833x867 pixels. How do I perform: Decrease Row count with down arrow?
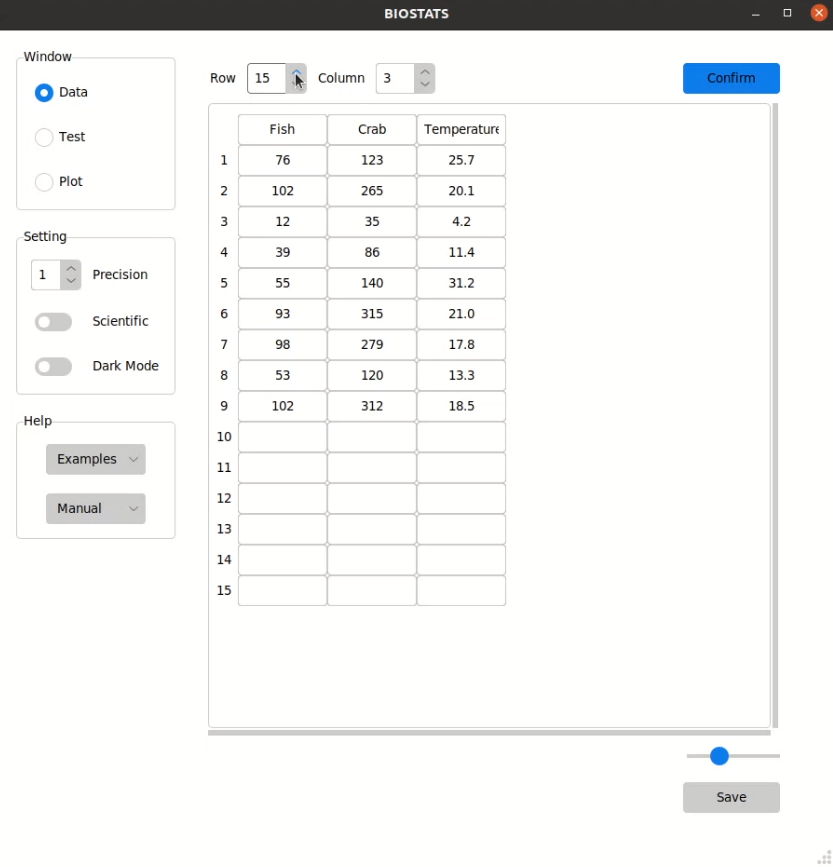[x=296, y=85]
